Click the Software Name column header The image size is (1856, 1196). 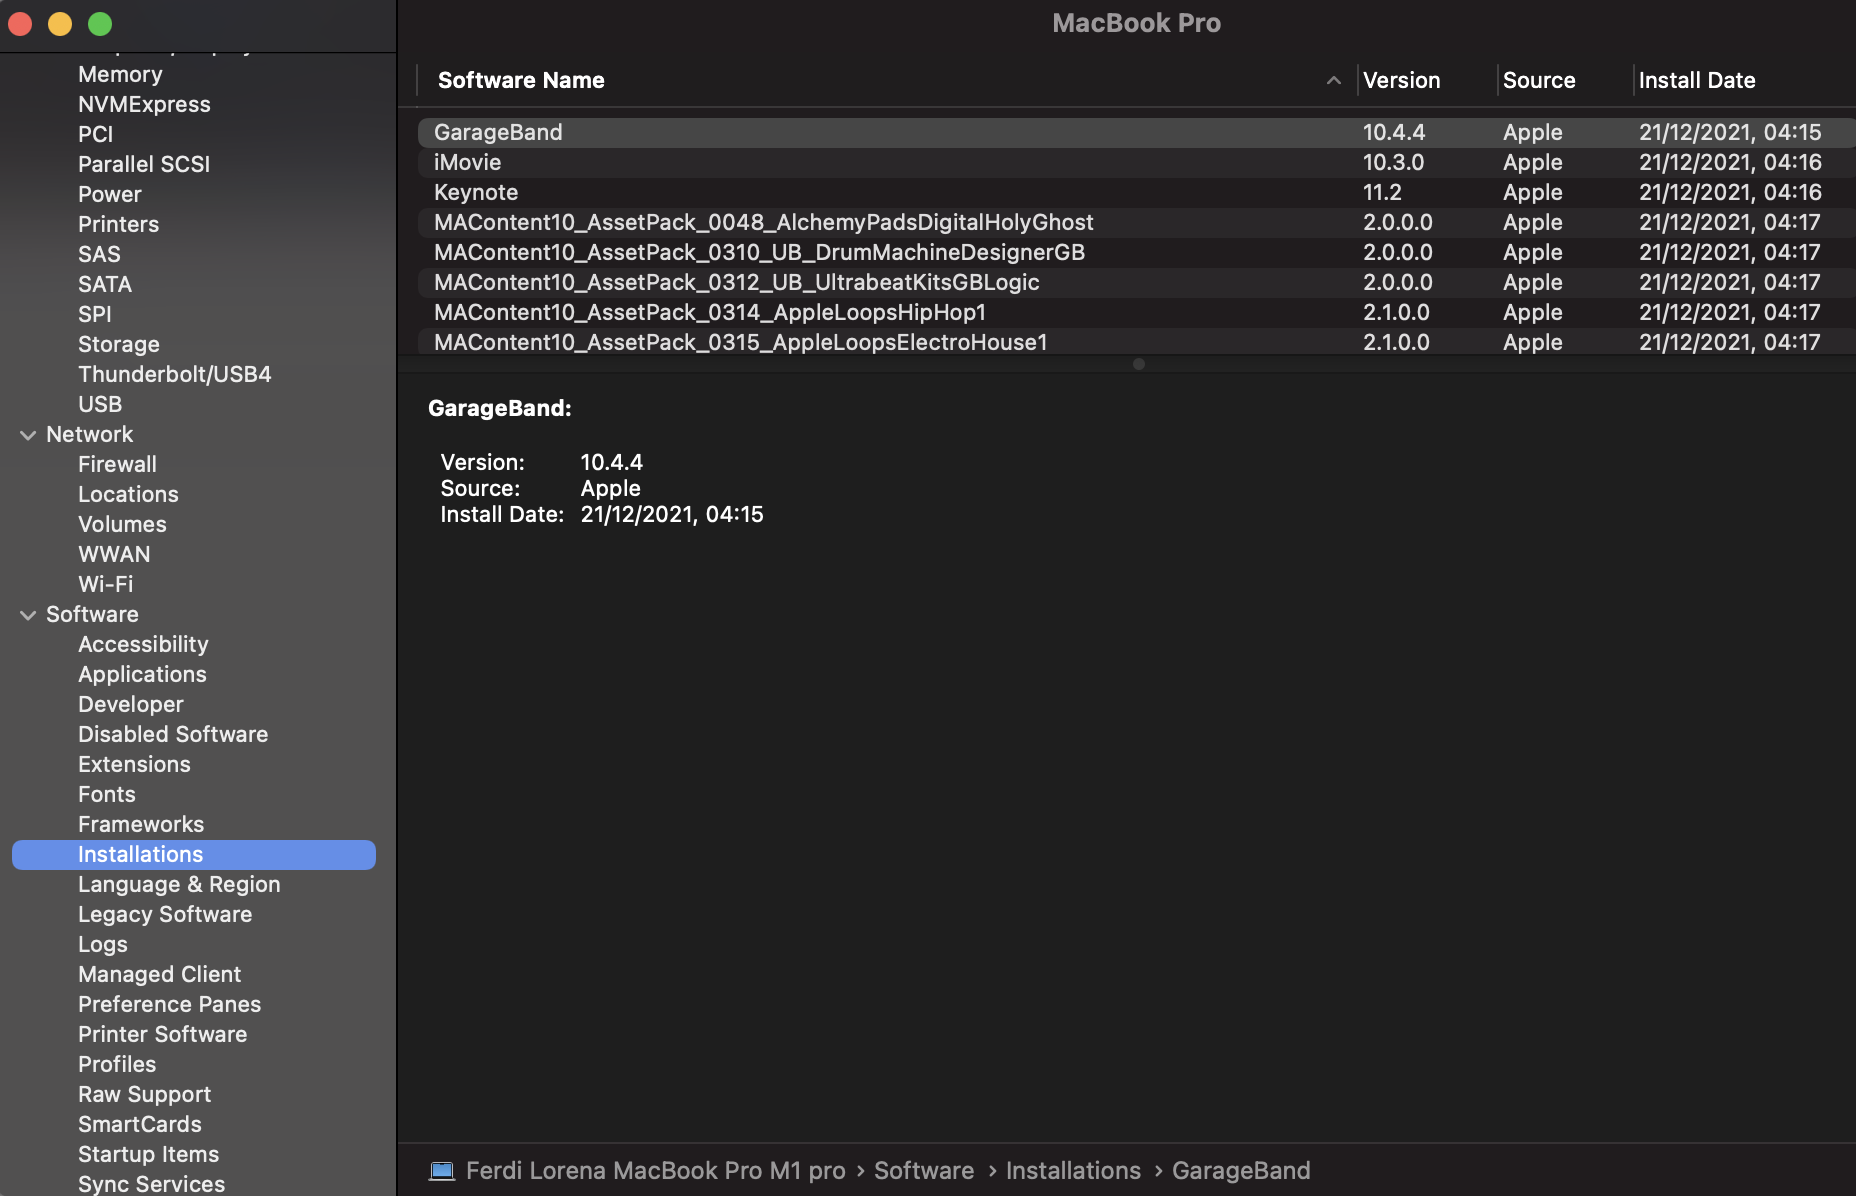(x=521, y=81)
